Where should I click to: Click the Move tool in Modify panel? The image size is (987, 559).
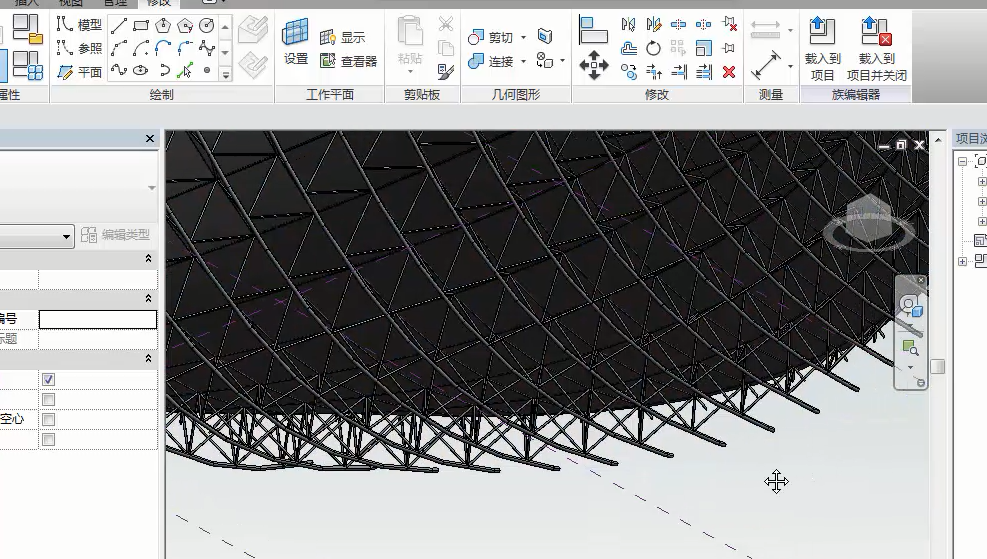594,67
